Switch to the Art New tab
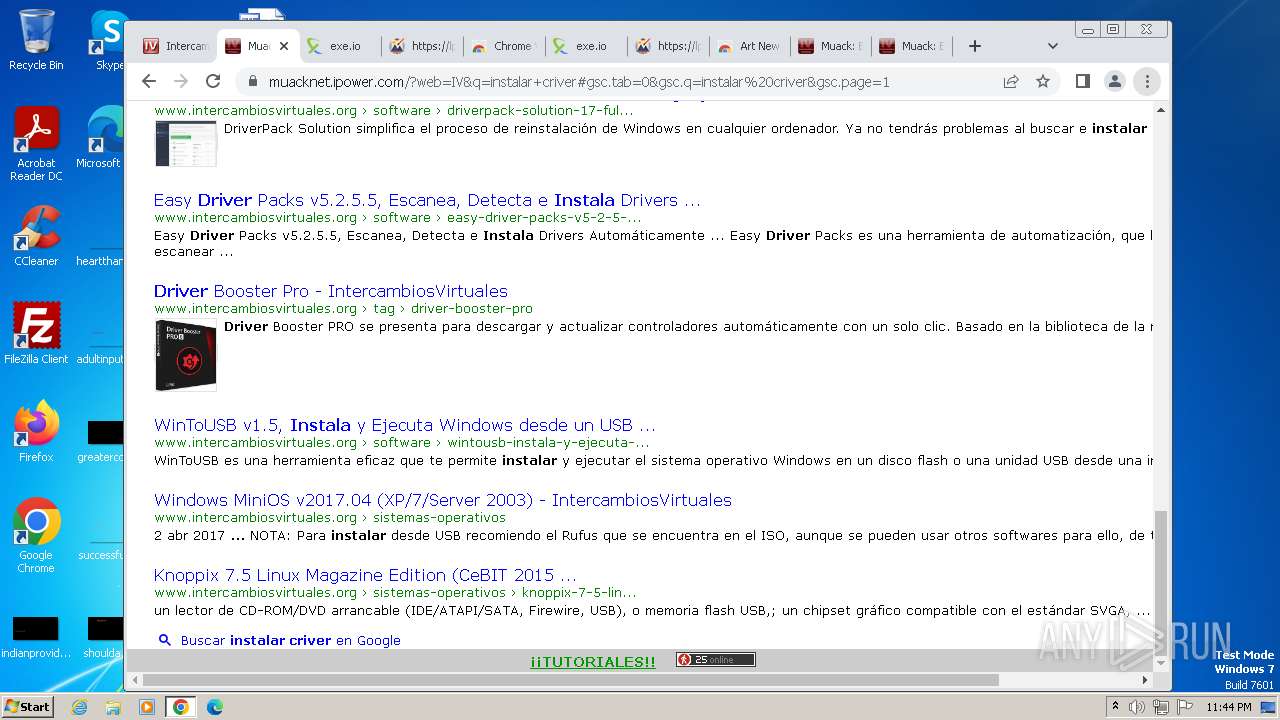The width and height of the screenshot is (1280, 720). [x=749, y=46]
